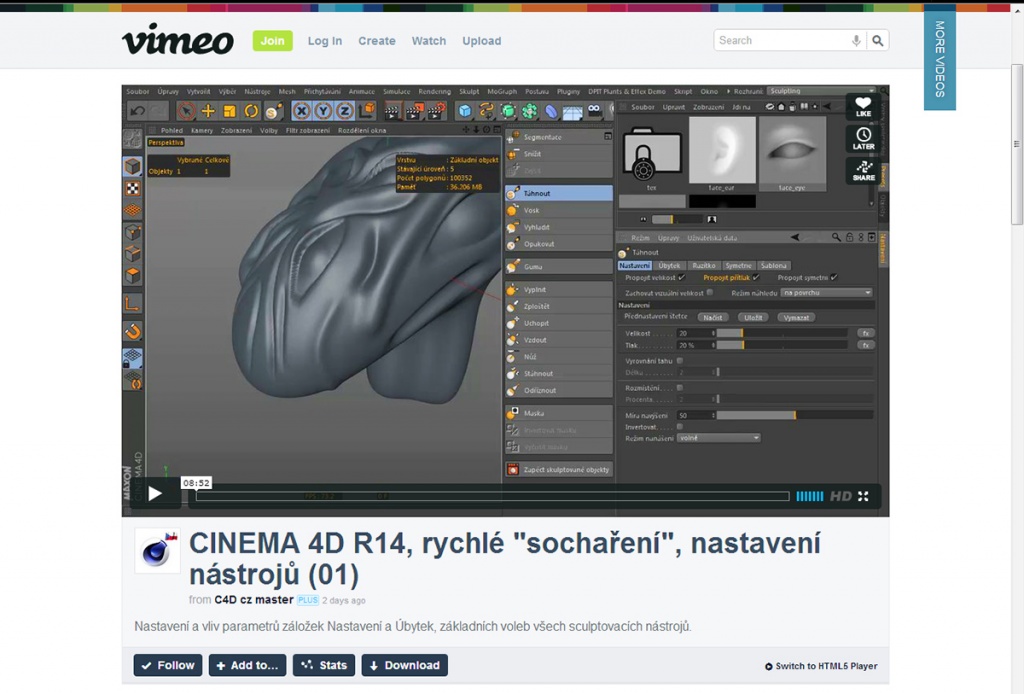This screenshot has width=1024, height=694.
Task: Select the Táhnout sculpt brush
Action: click(x=559, y=193)
